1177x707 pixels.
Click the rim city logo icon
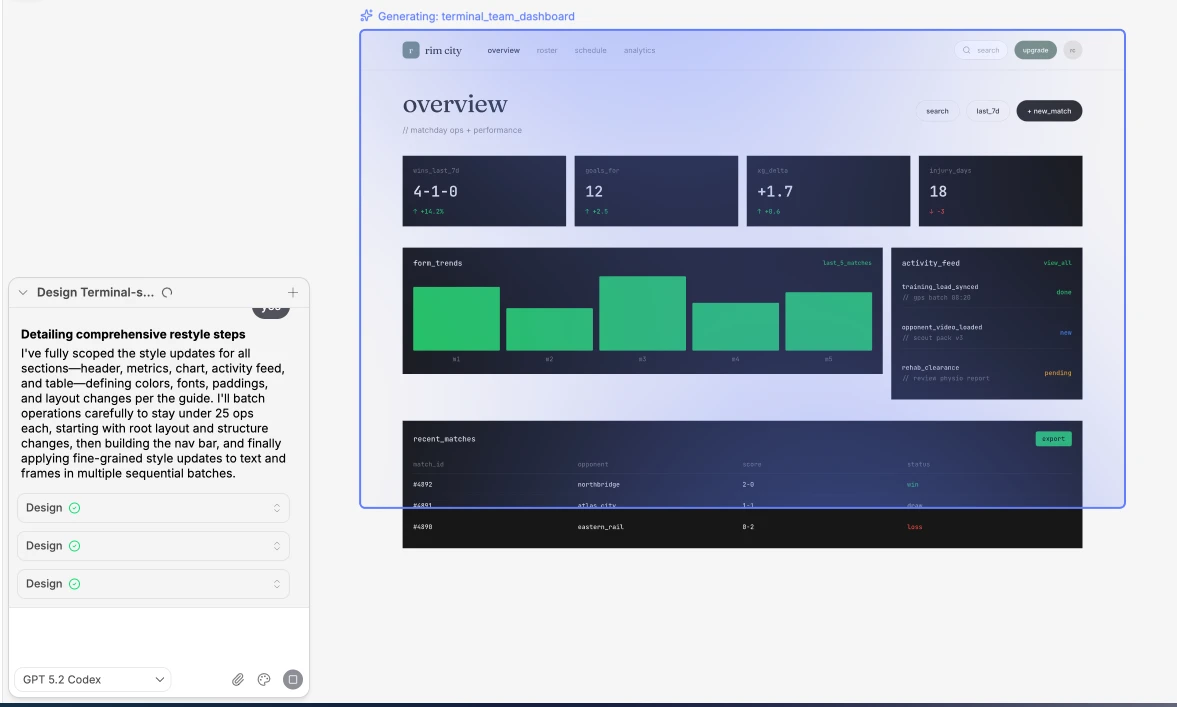(x=411, y=50)
